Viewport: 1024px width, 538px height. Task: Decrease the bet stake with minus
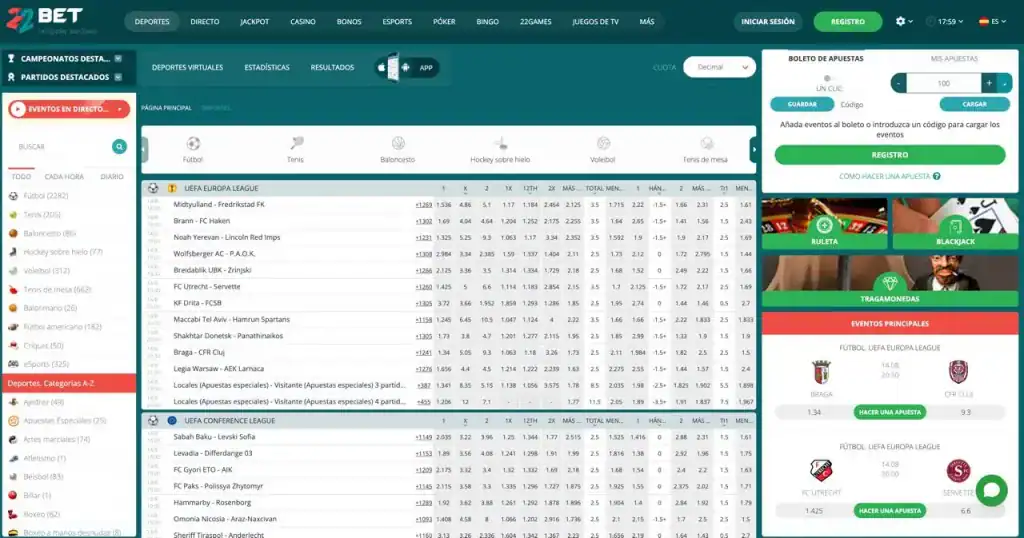[x=899, y=83]
